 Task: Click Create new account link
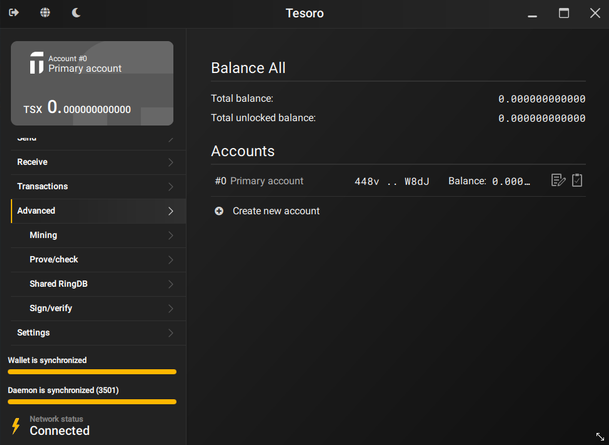pos(276,211)
